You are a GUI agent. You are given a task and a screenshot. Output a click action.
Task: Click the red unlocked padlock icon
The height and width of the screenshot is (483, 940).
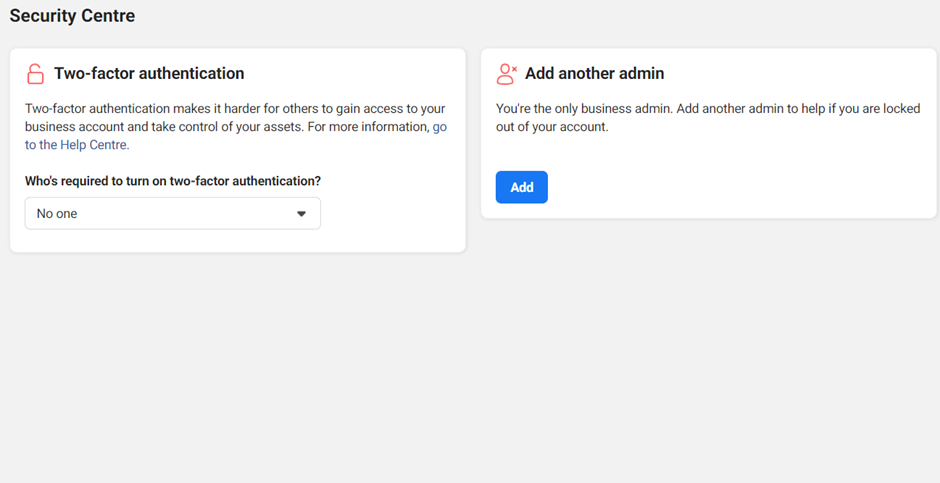(x=35, y=74)
